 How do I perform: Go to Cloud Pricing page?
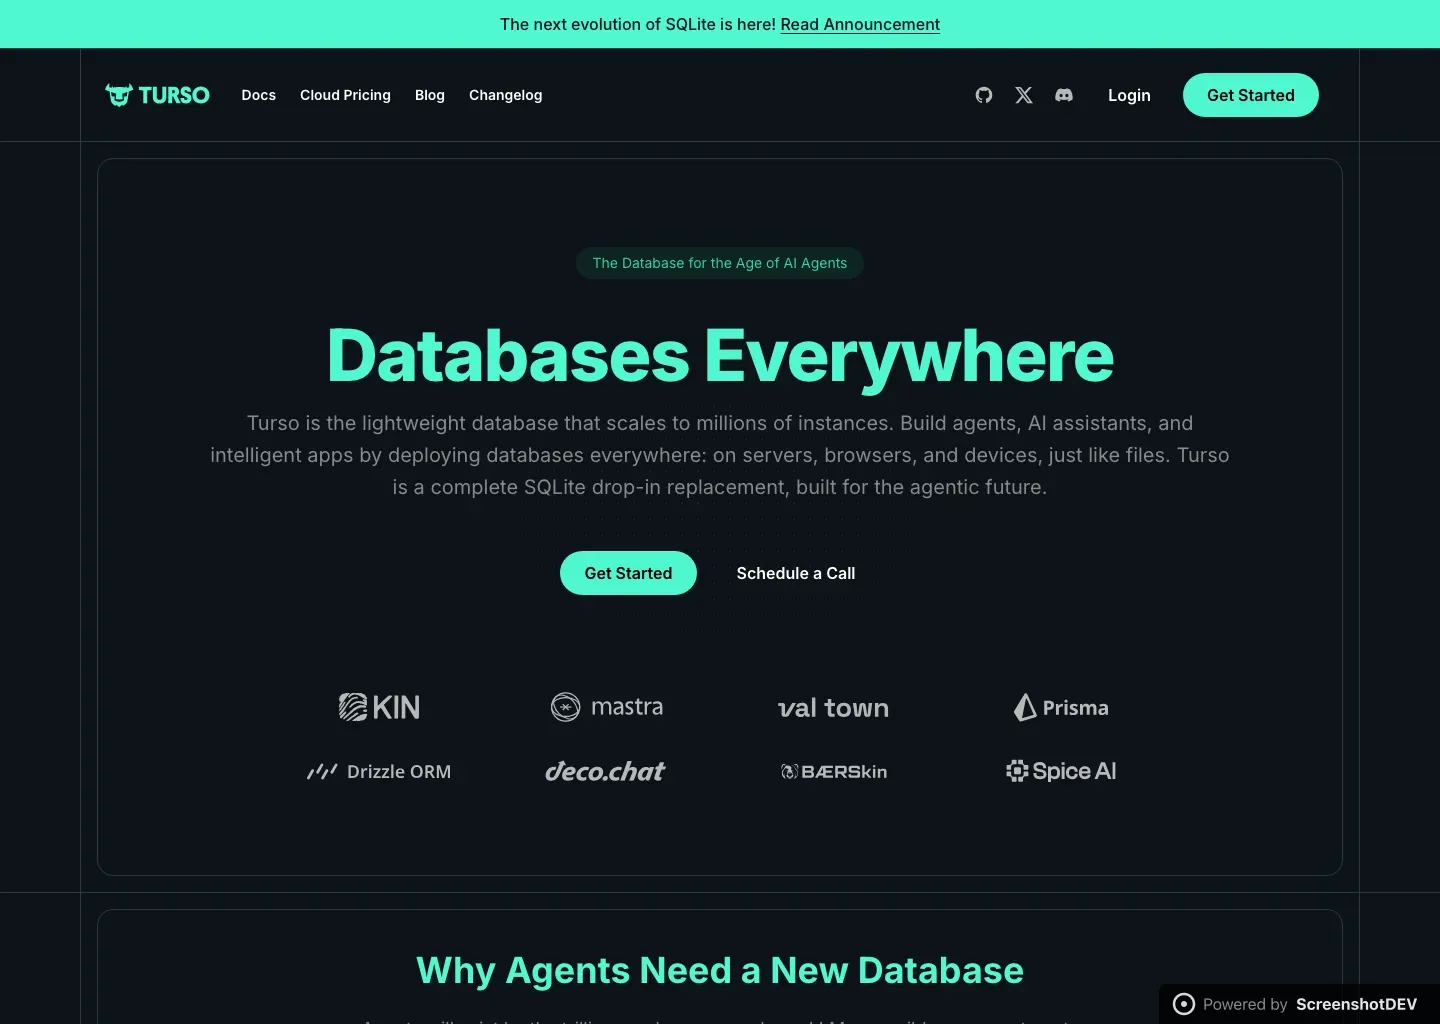(x=345, y=95)
